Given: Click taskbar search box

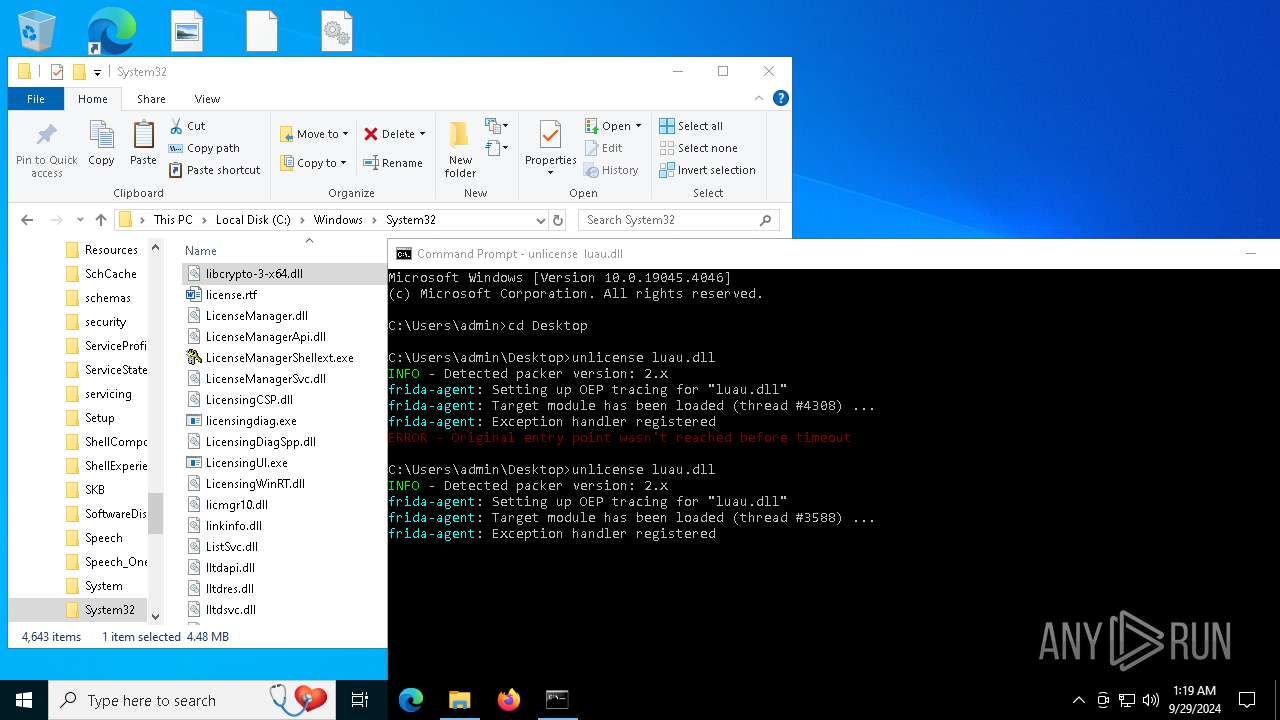Looking at the screenshot, I should coord(193,700).
